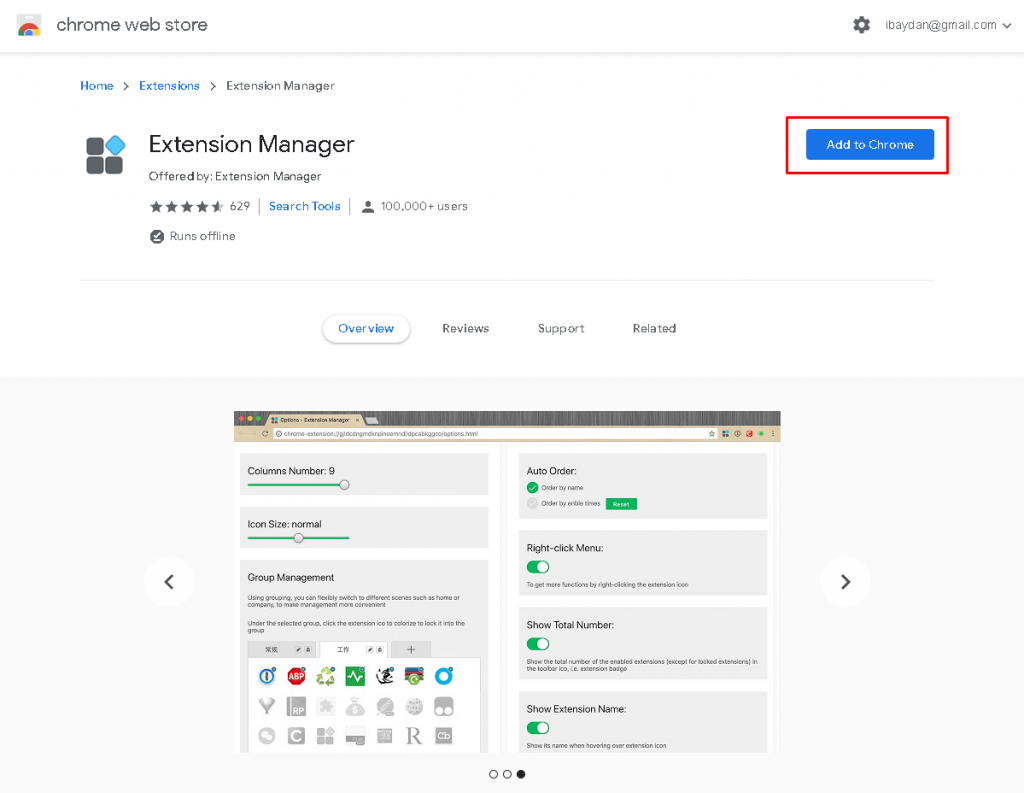Click the Runs offline checkmark icon
This screenshot has width=1024, height=793.
(157, 236)
